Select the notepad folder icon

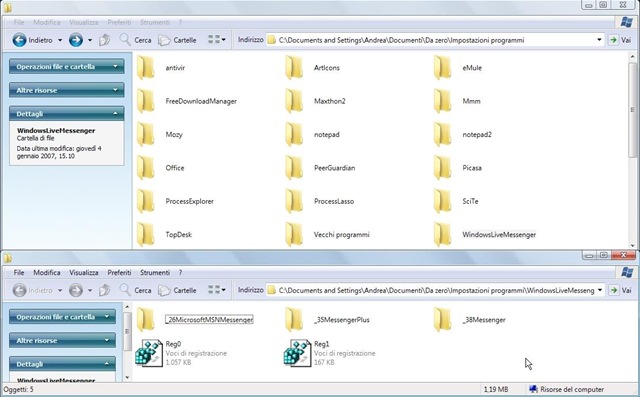tap(294, 135)
